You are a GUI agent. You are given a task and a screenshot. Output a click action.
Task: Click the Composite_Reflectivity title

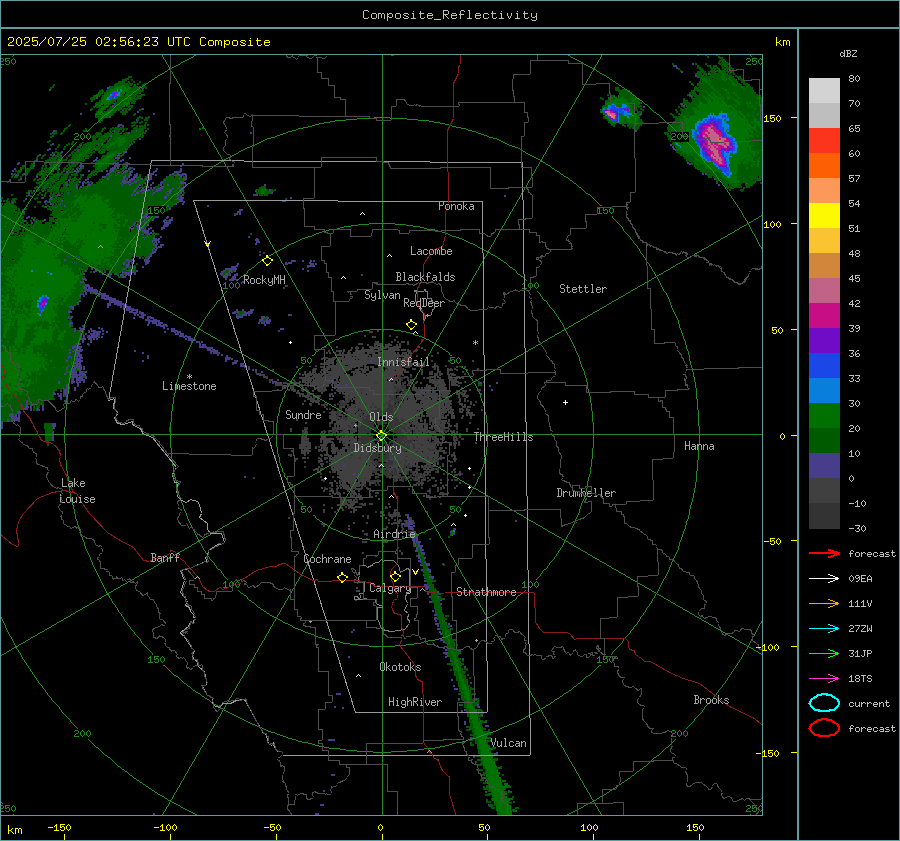click(x=450, y=15)
